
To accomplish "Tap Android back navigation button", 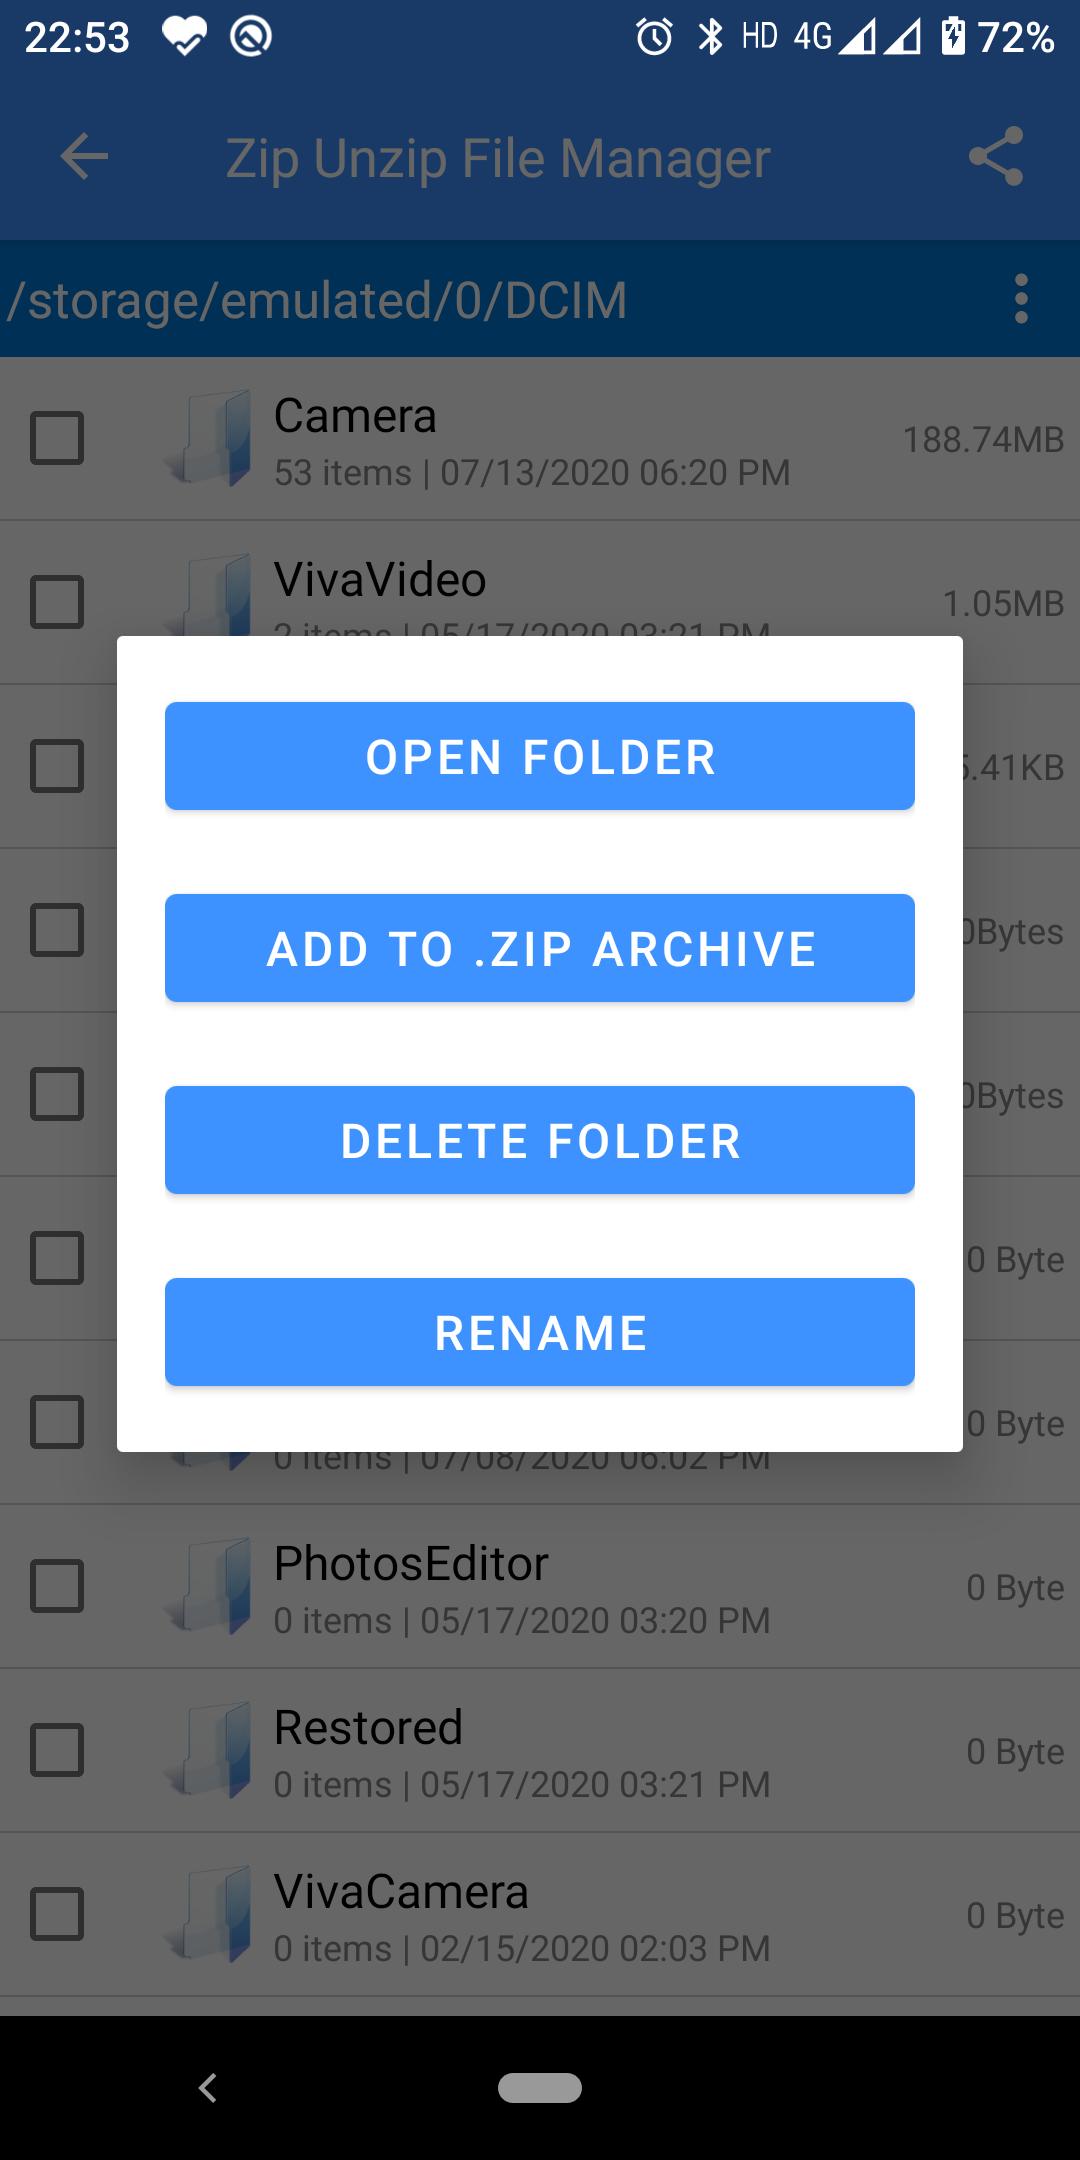I will (x=208, y=2088).
